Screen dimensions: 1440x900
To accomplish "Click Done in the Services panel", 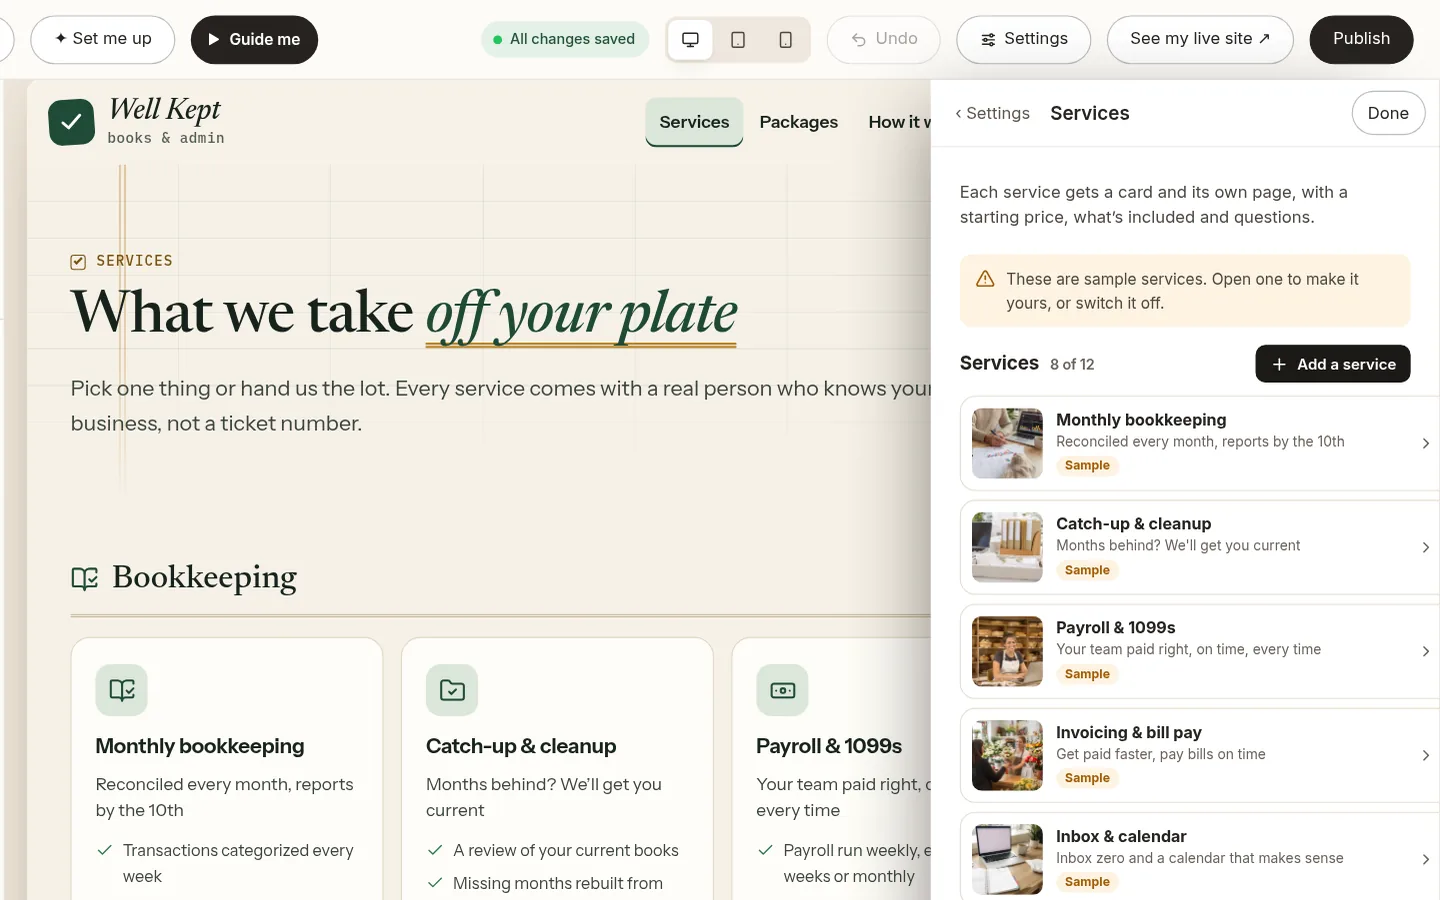I will (x=1388, y=113).
